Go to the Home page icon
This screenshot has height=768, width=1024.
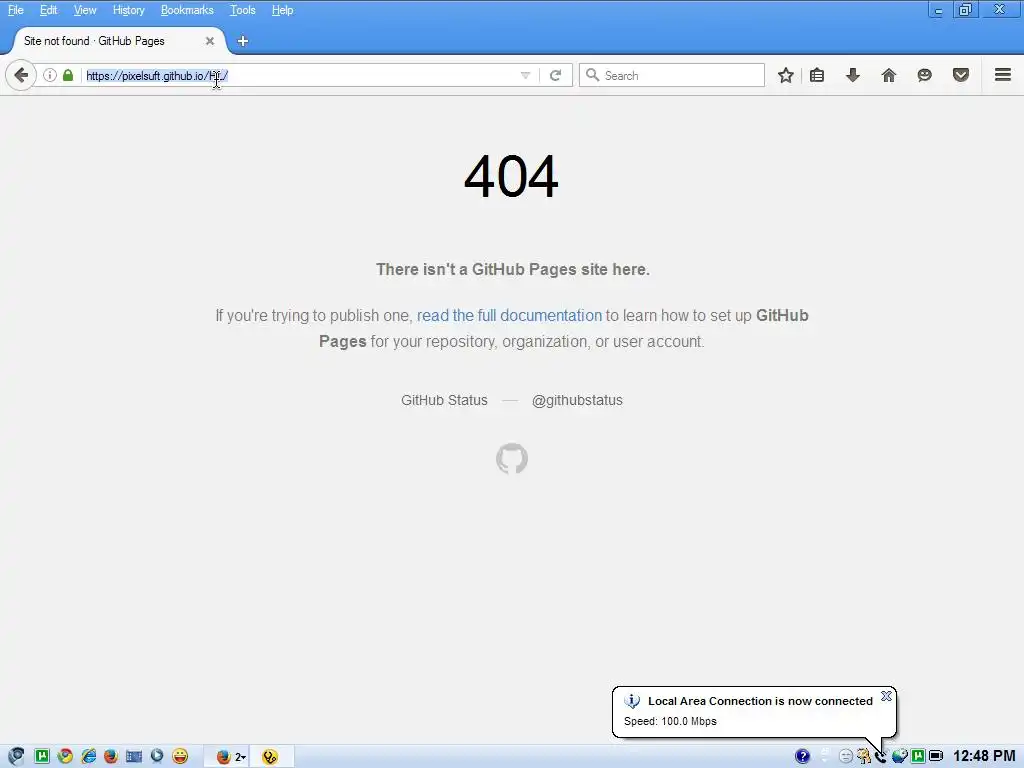tap(888, 75)
